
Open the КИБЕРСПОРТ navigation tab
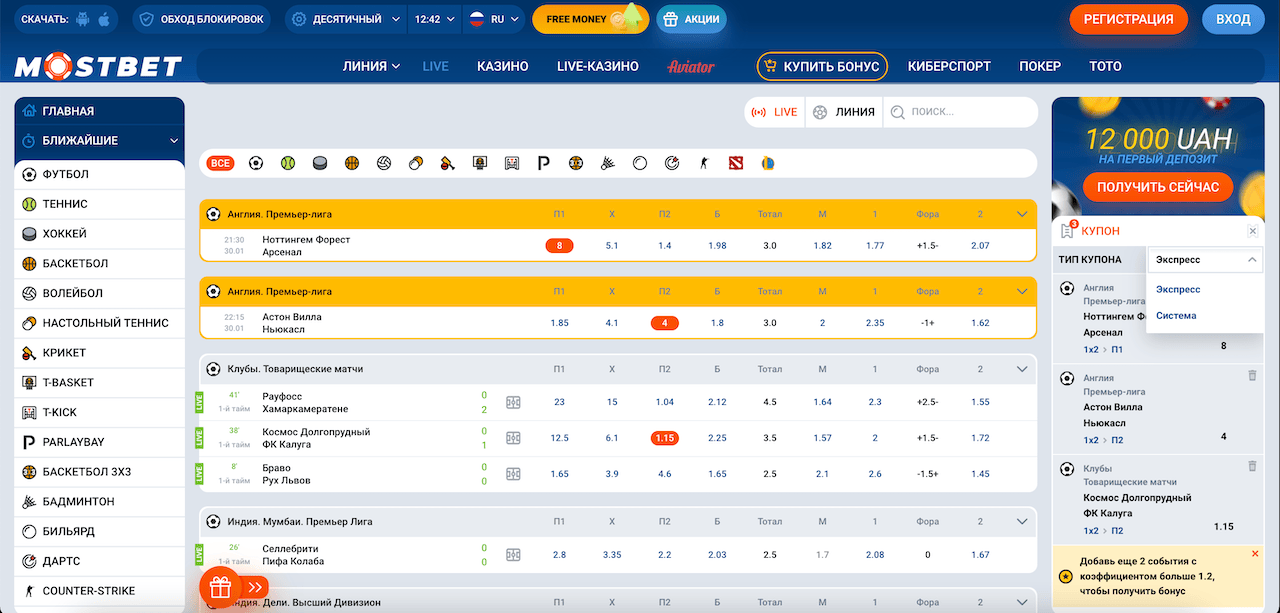tap(949, 66)
